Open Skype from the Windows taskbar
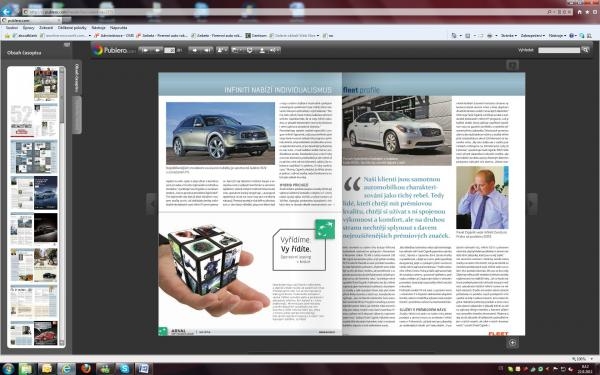The height and width of the screenshot is (375, 600). click(124, 368)
